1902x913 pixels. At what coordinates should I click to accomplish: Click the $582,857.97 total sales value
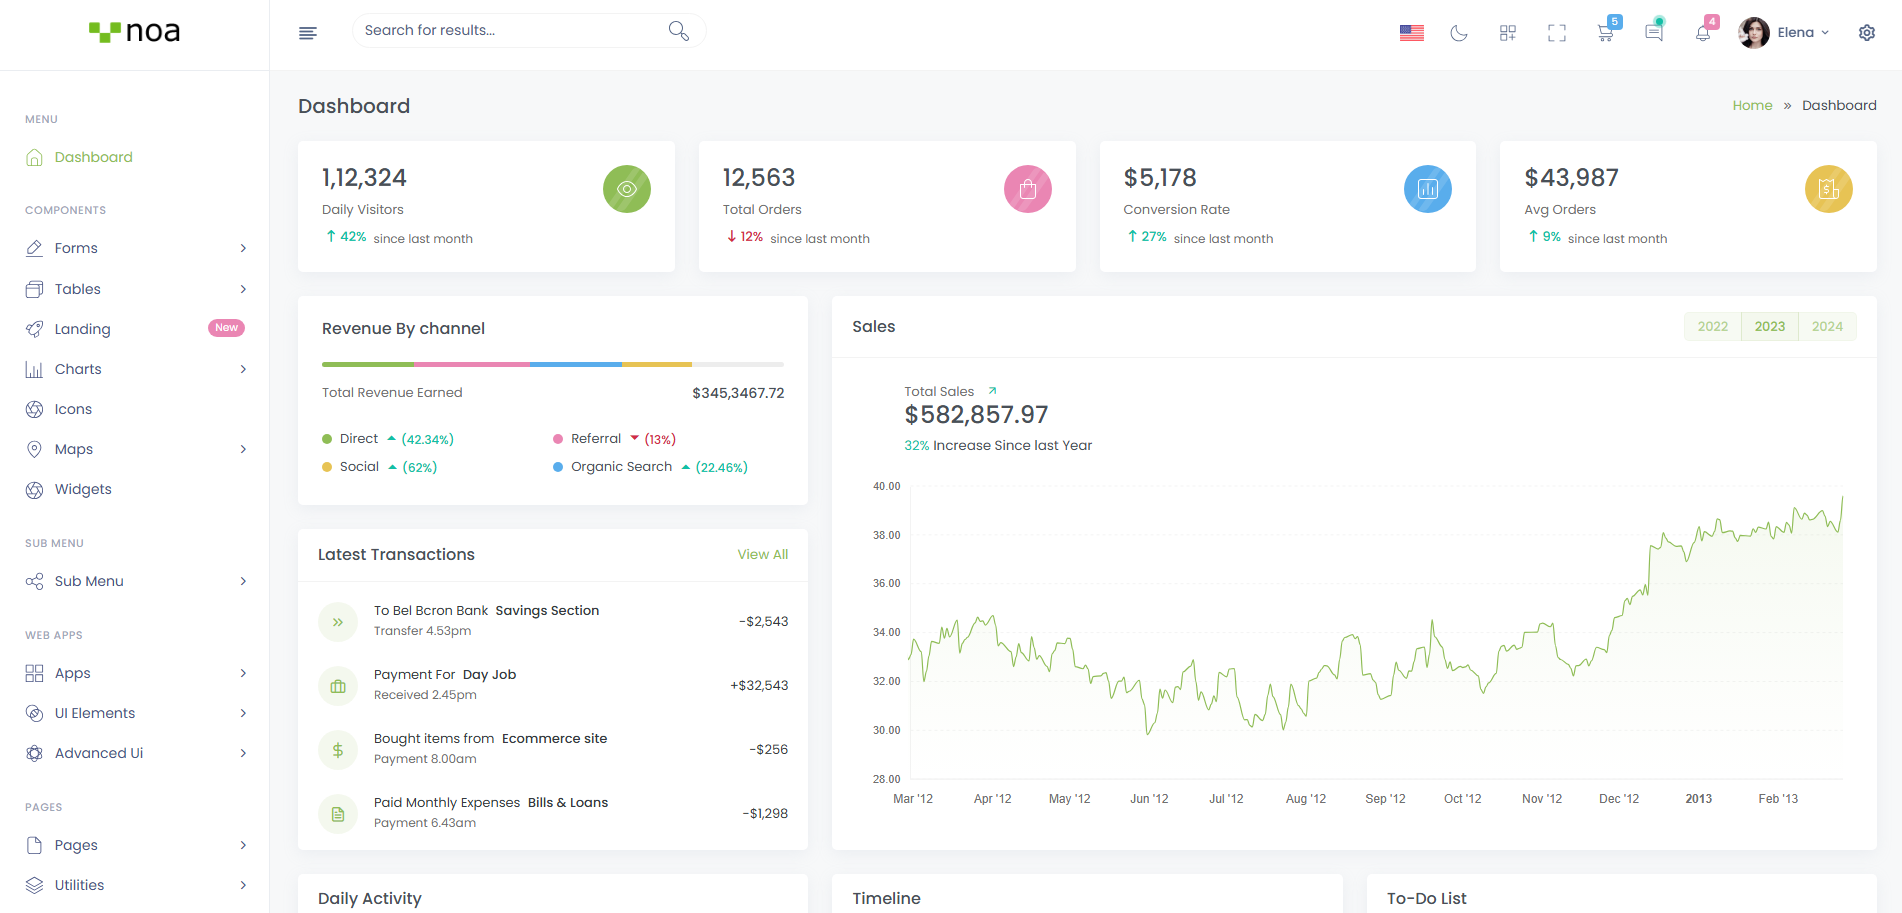coord(976,415)
